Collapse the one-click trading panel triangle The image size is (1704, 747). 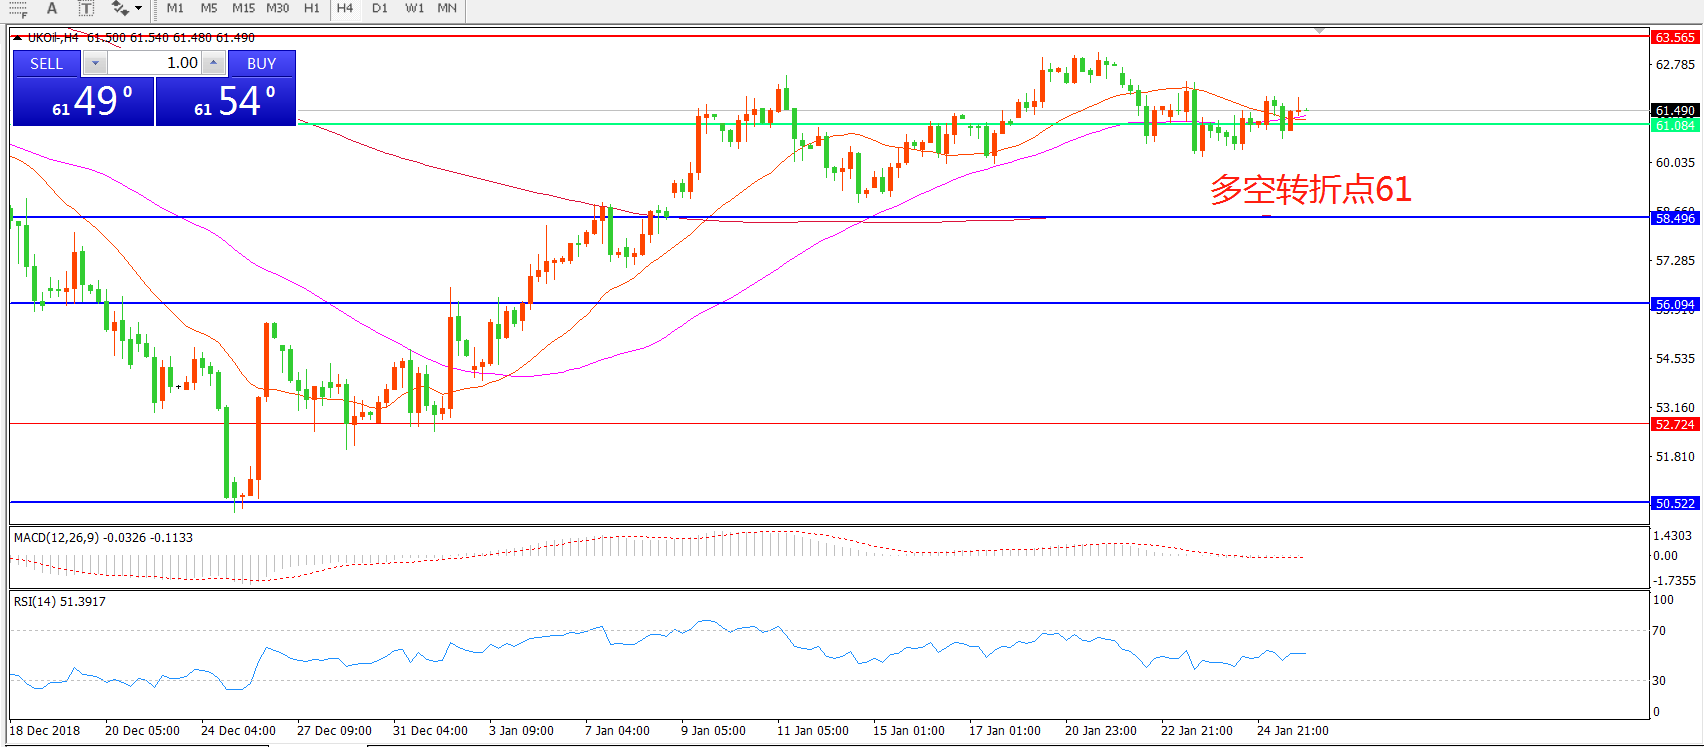17,38
